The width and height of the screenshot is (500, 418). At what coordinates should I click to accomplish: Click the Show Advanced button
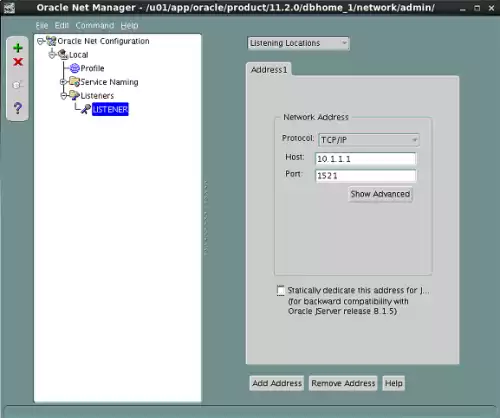380,194
